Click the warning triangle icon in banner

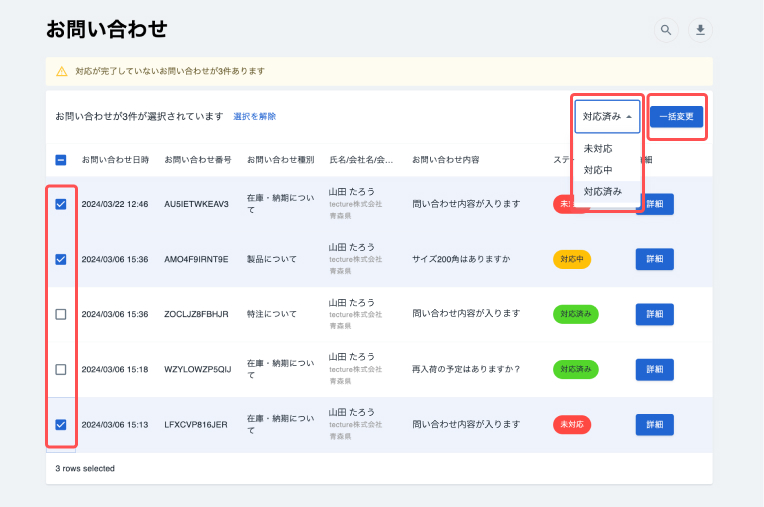[62, 71]
